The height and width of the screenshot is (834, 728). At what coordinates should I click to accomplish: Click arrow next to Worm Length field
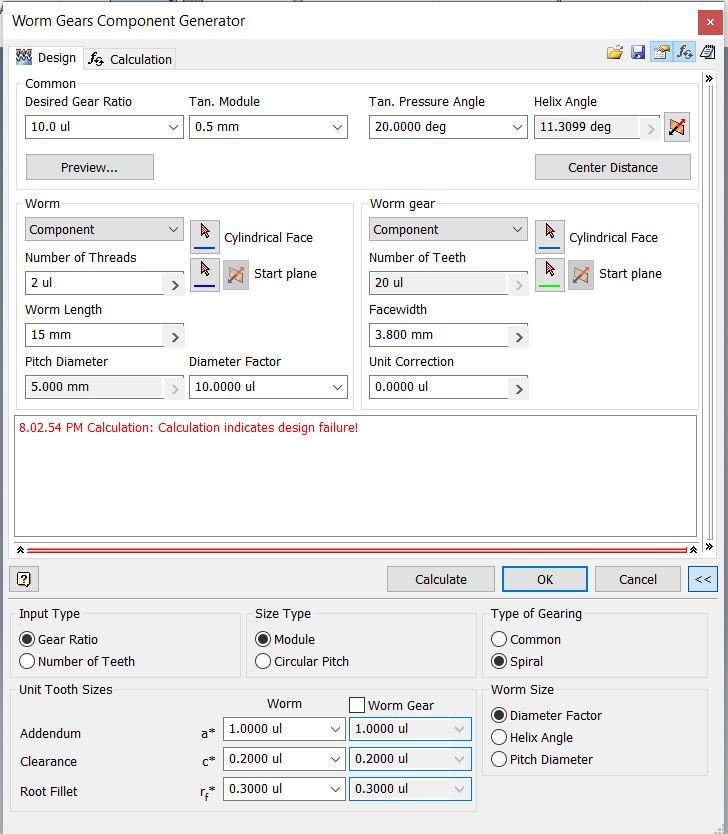pos(174,337)
